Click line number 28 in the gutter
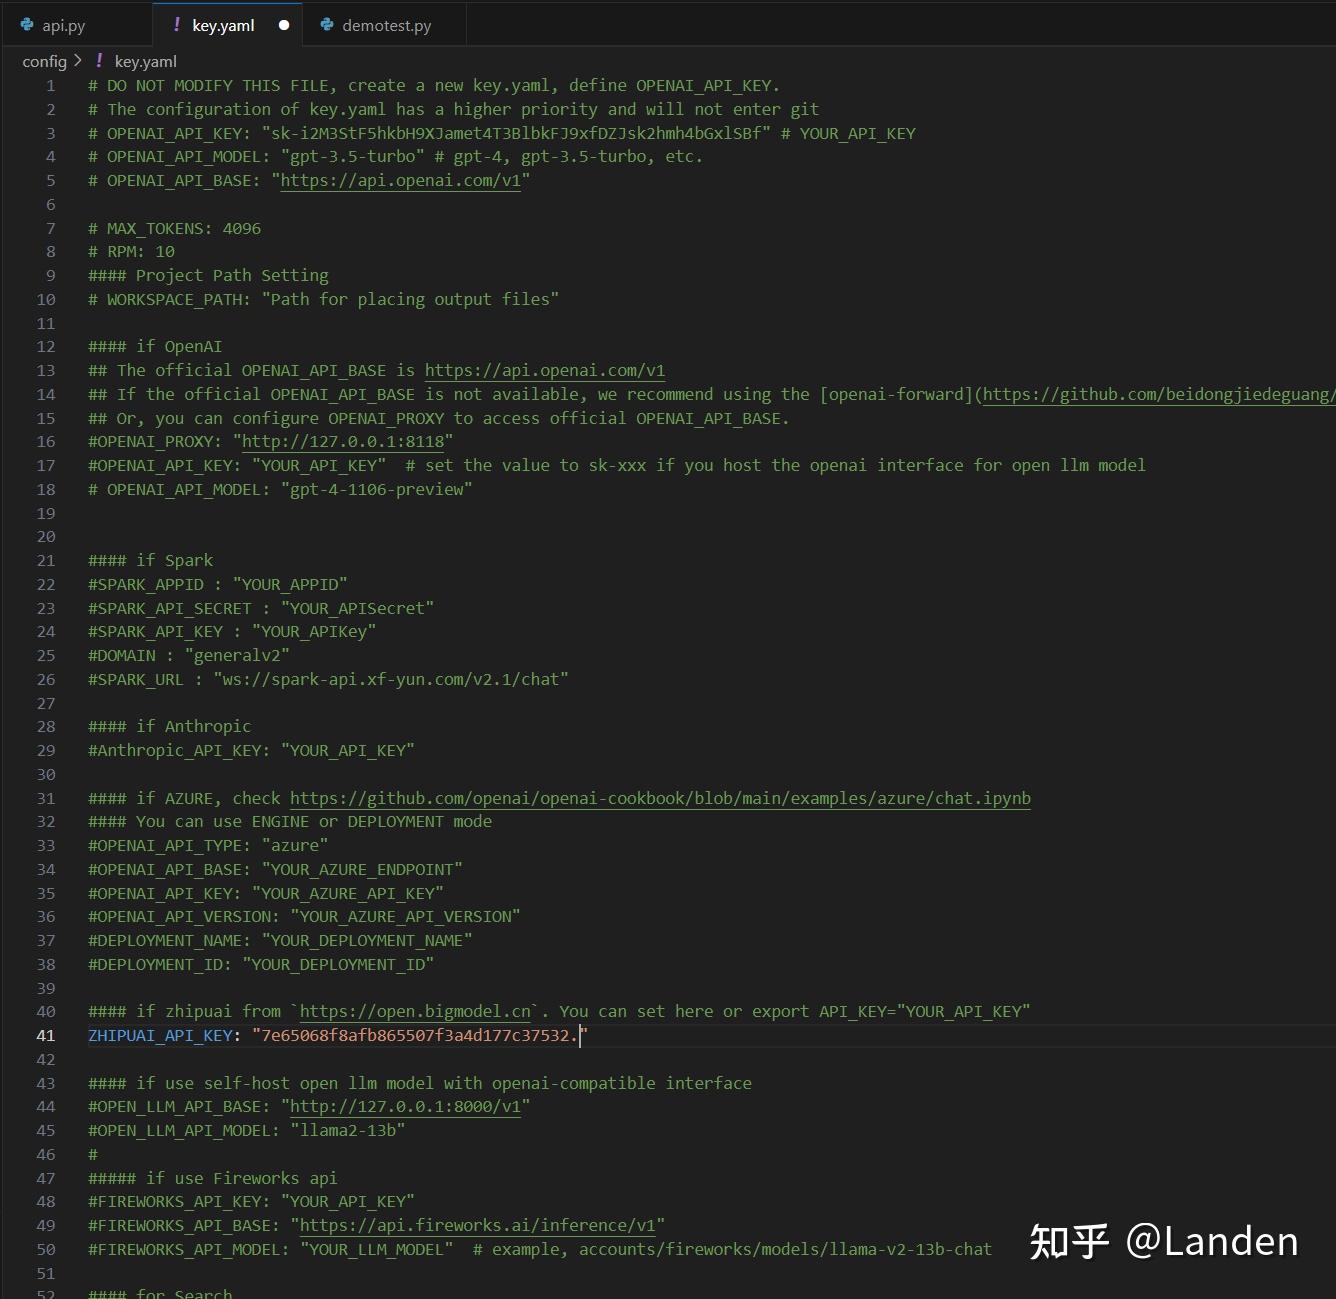The width and height of the screenshot is (1336, 1299). pos(46,726)
